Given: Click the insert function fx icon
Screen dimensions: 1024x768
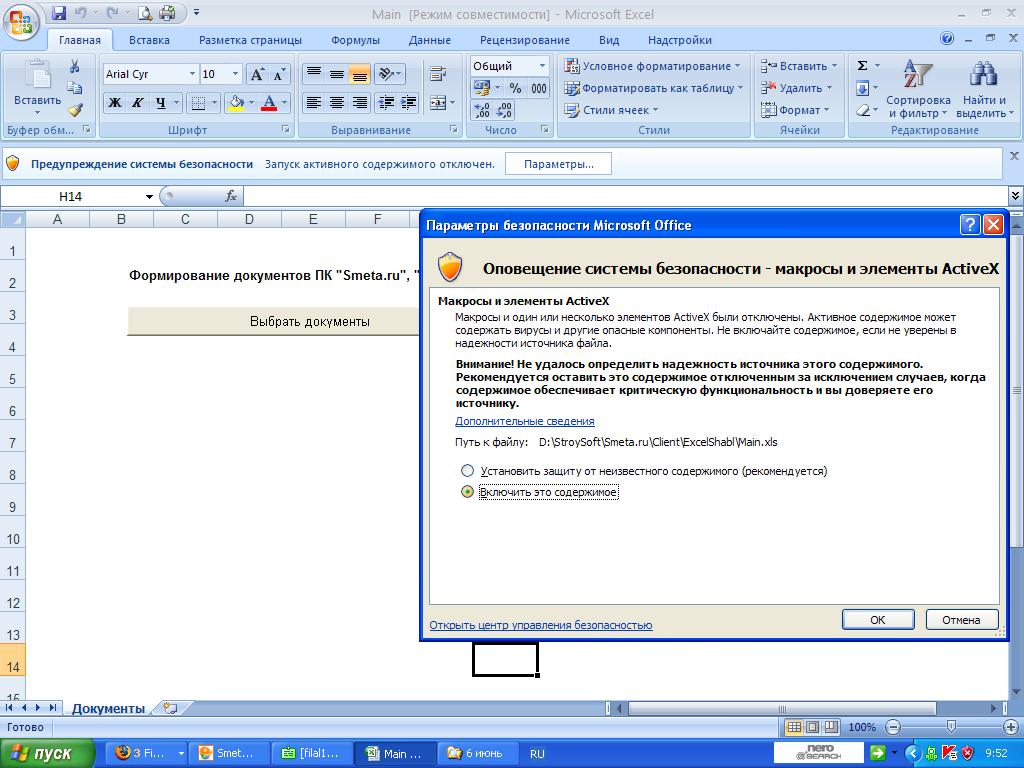Looking at the screenshot, I should pos(231,196).
